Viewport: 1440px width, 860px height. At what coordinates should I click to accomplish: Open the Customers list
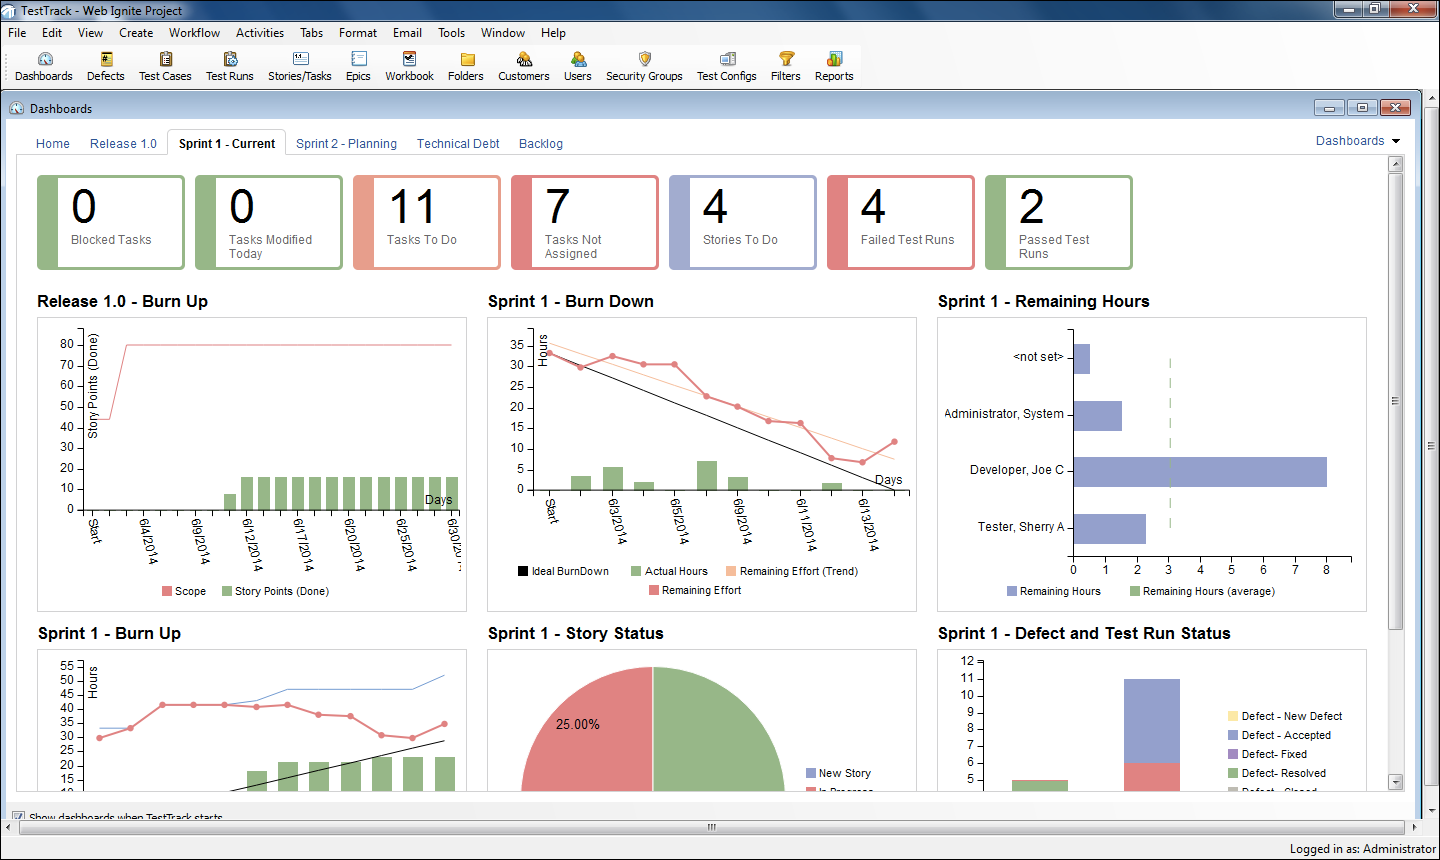524,67
